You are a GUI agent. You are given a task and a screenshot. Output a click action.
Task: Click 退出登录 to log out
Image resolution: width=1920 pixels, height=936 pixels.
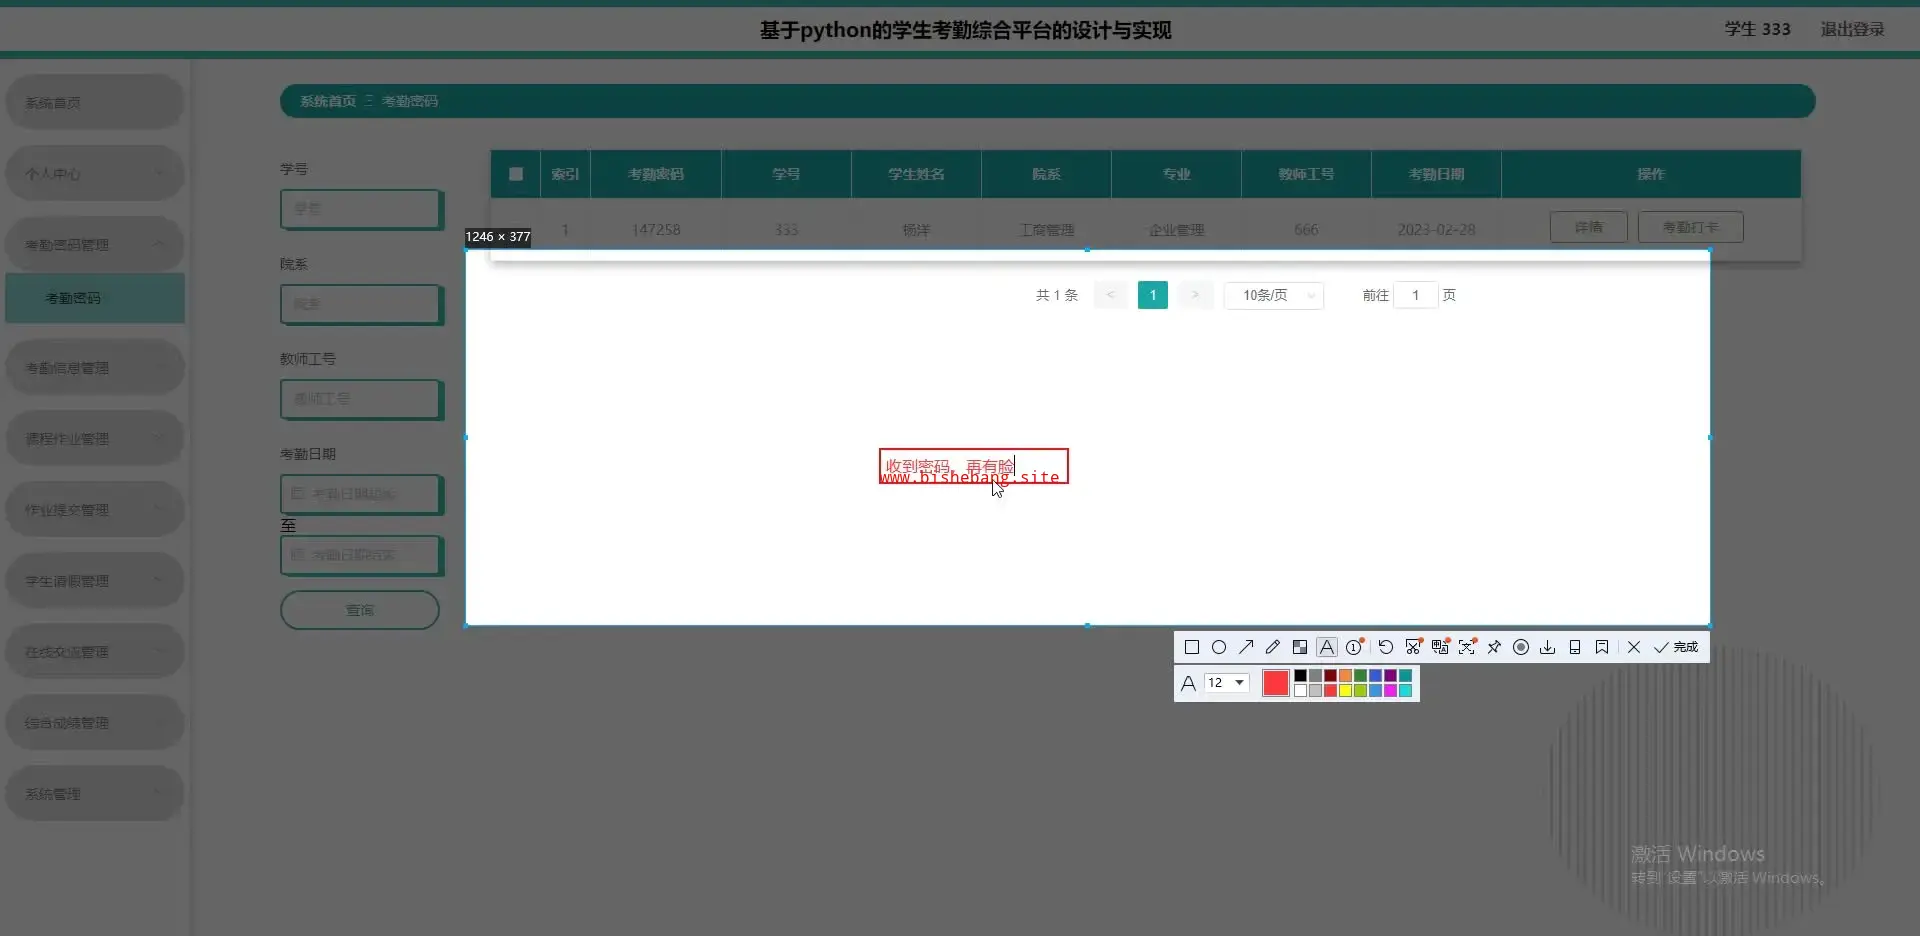coord(1852,29)
